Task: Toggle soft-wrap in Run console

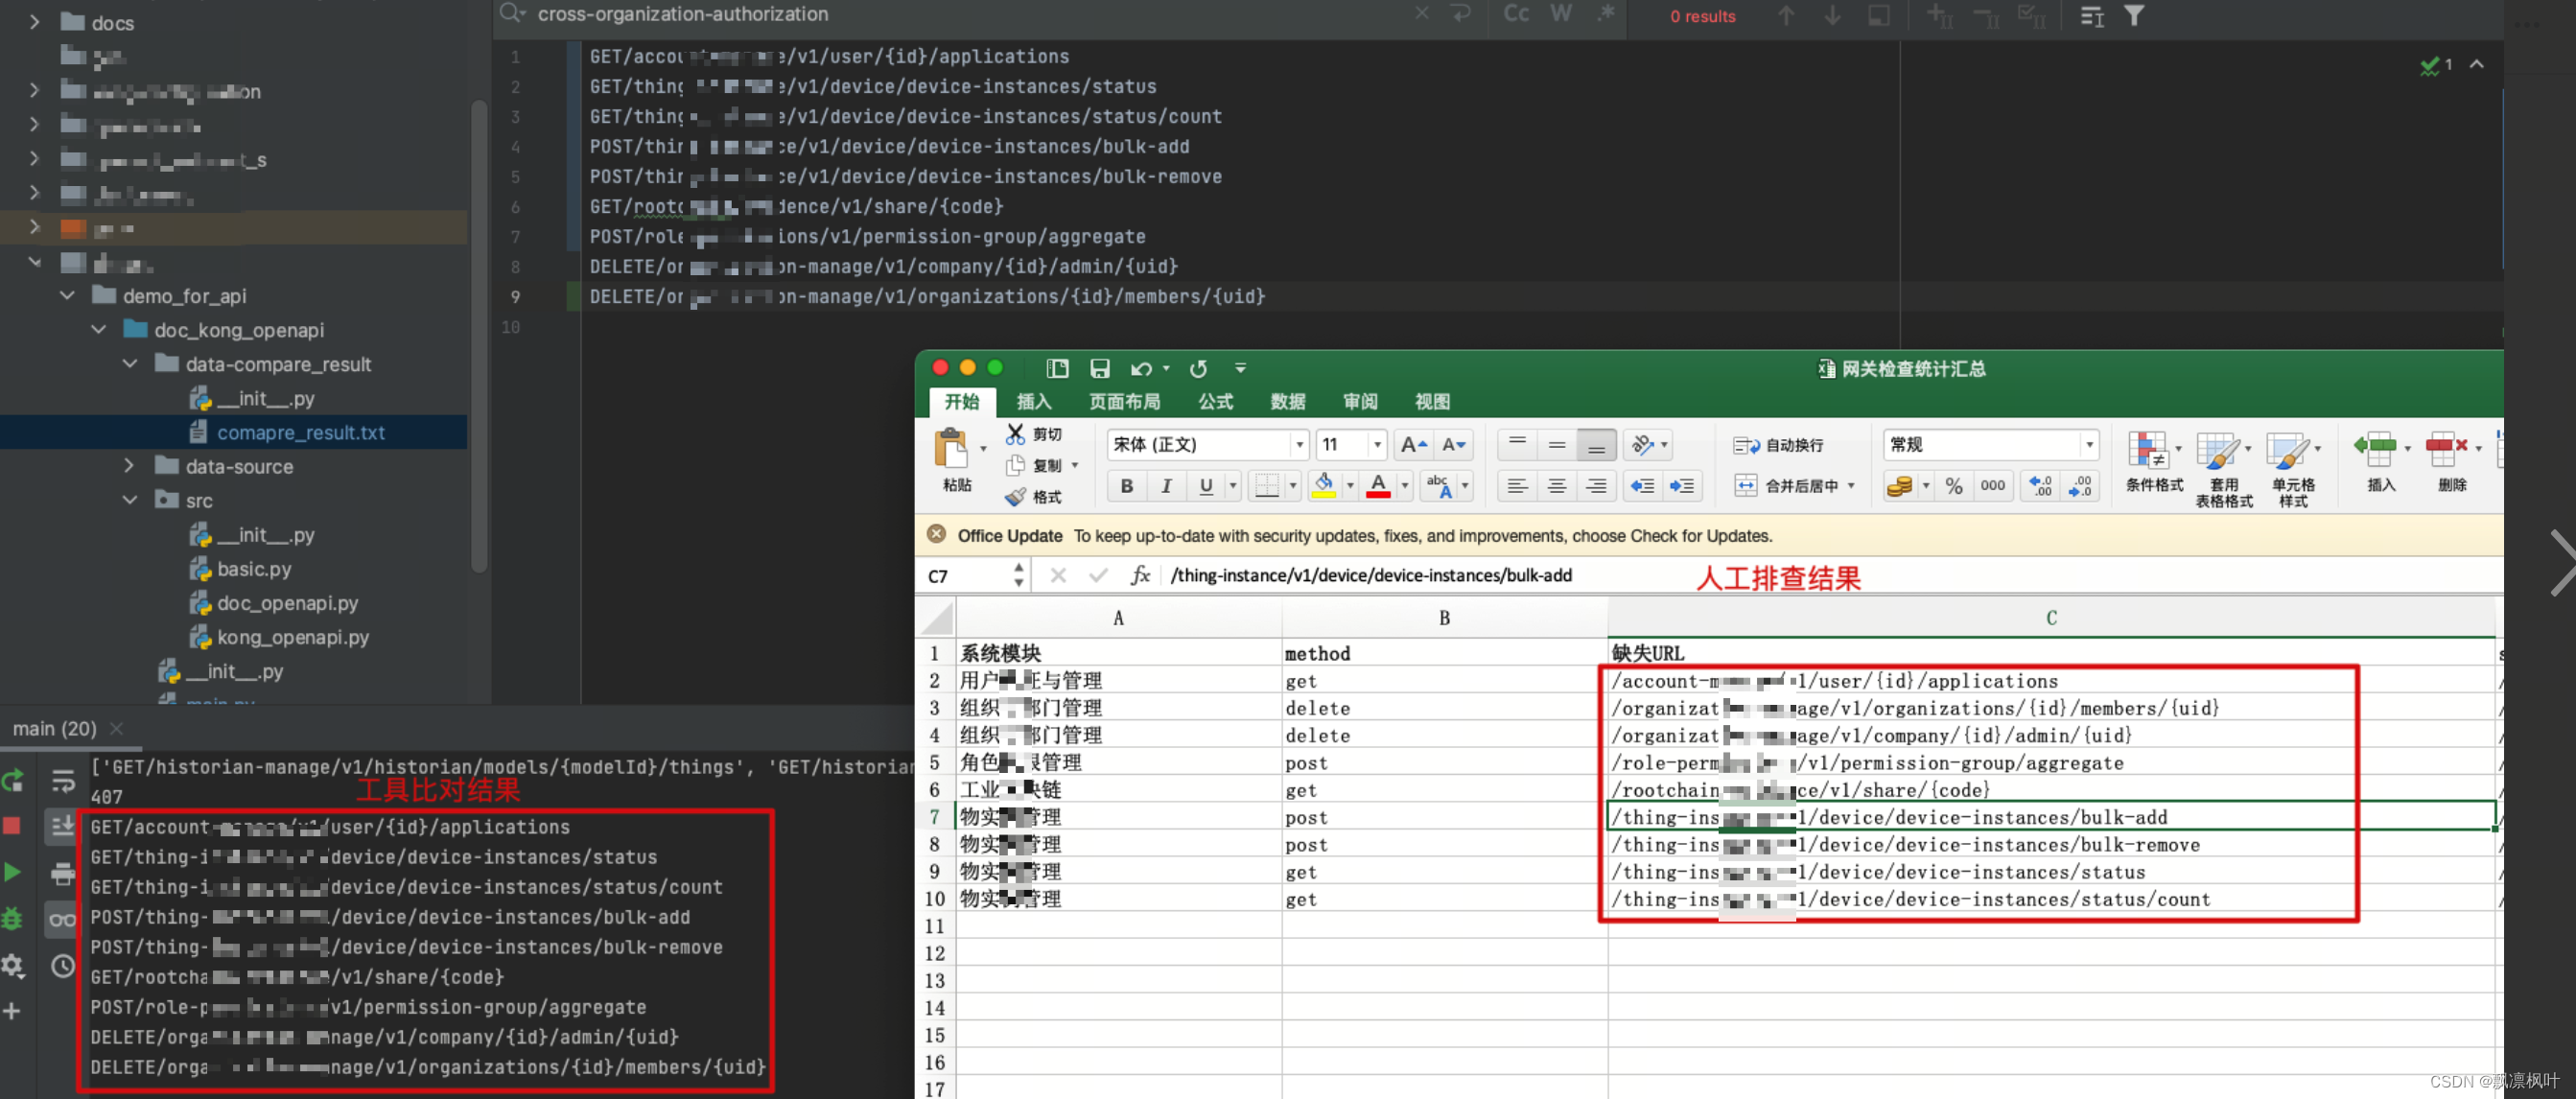Action: click(63, 780)
